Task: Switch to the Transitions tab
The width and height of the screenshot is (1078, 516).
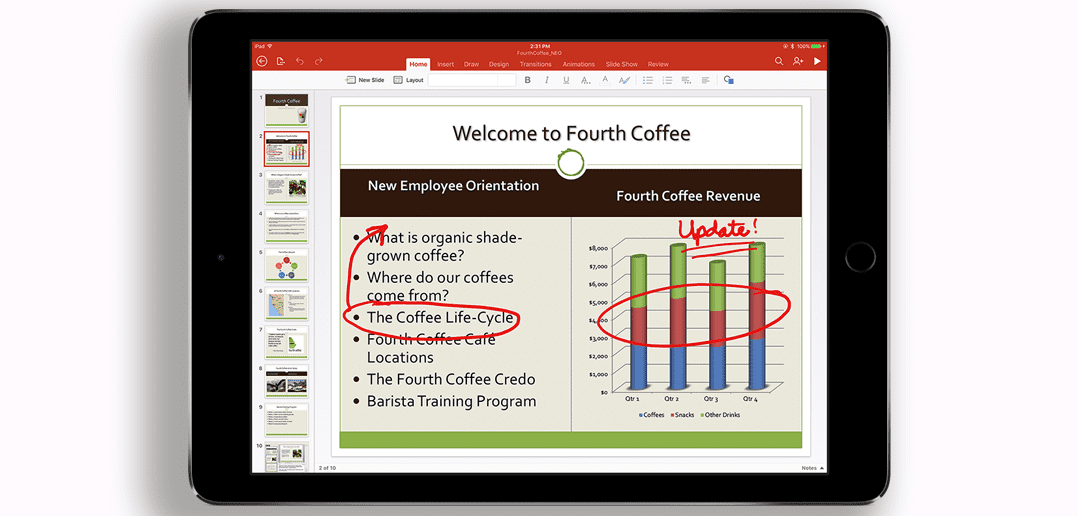Action: 536,64
